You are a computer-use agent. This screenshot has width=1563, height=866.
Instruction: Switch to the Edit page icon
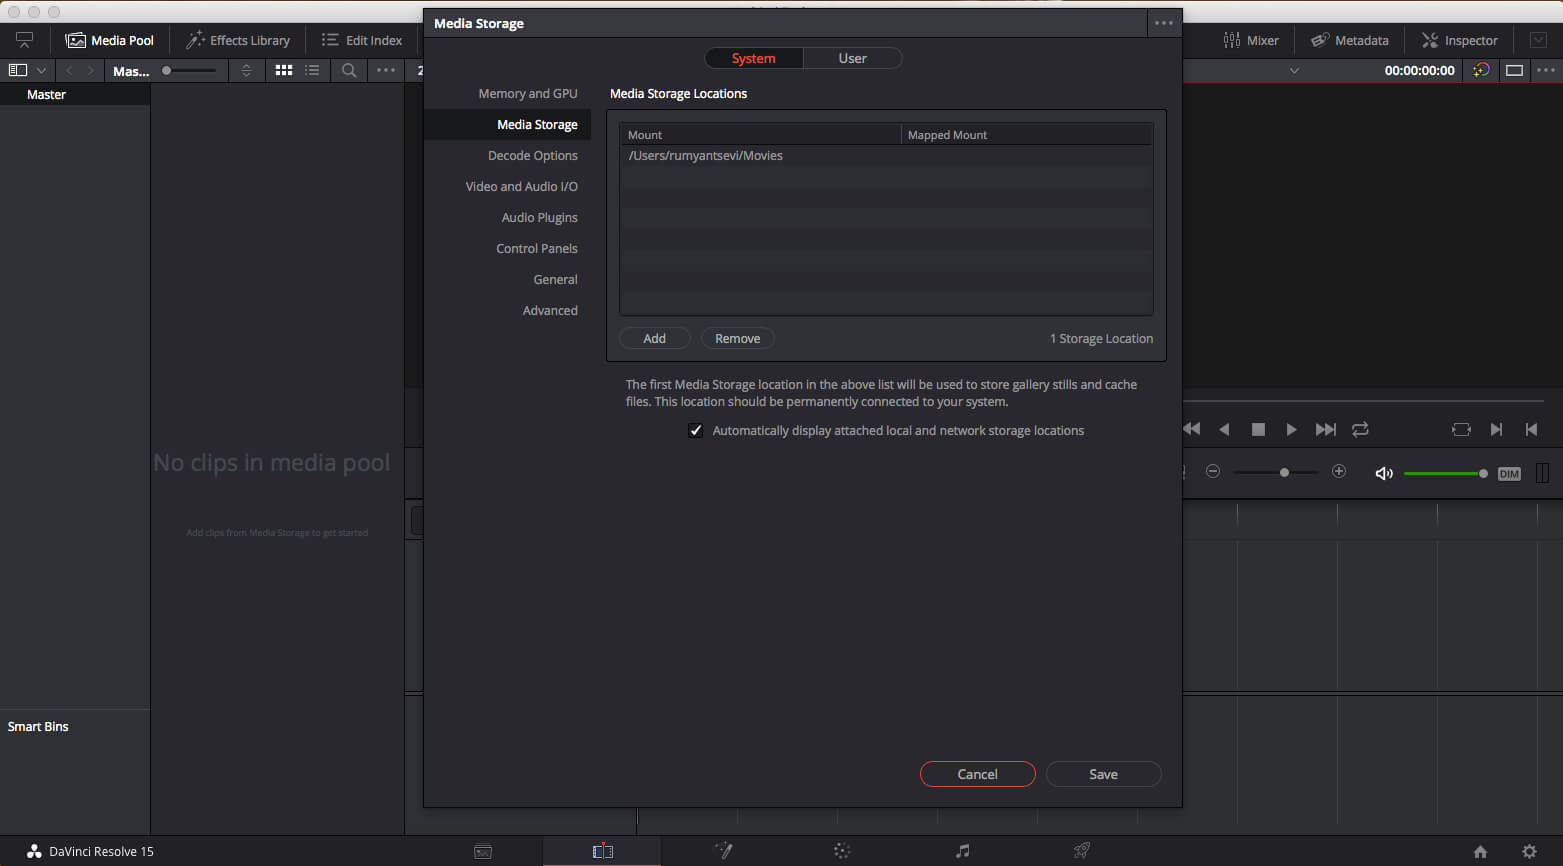click(602, 851)
